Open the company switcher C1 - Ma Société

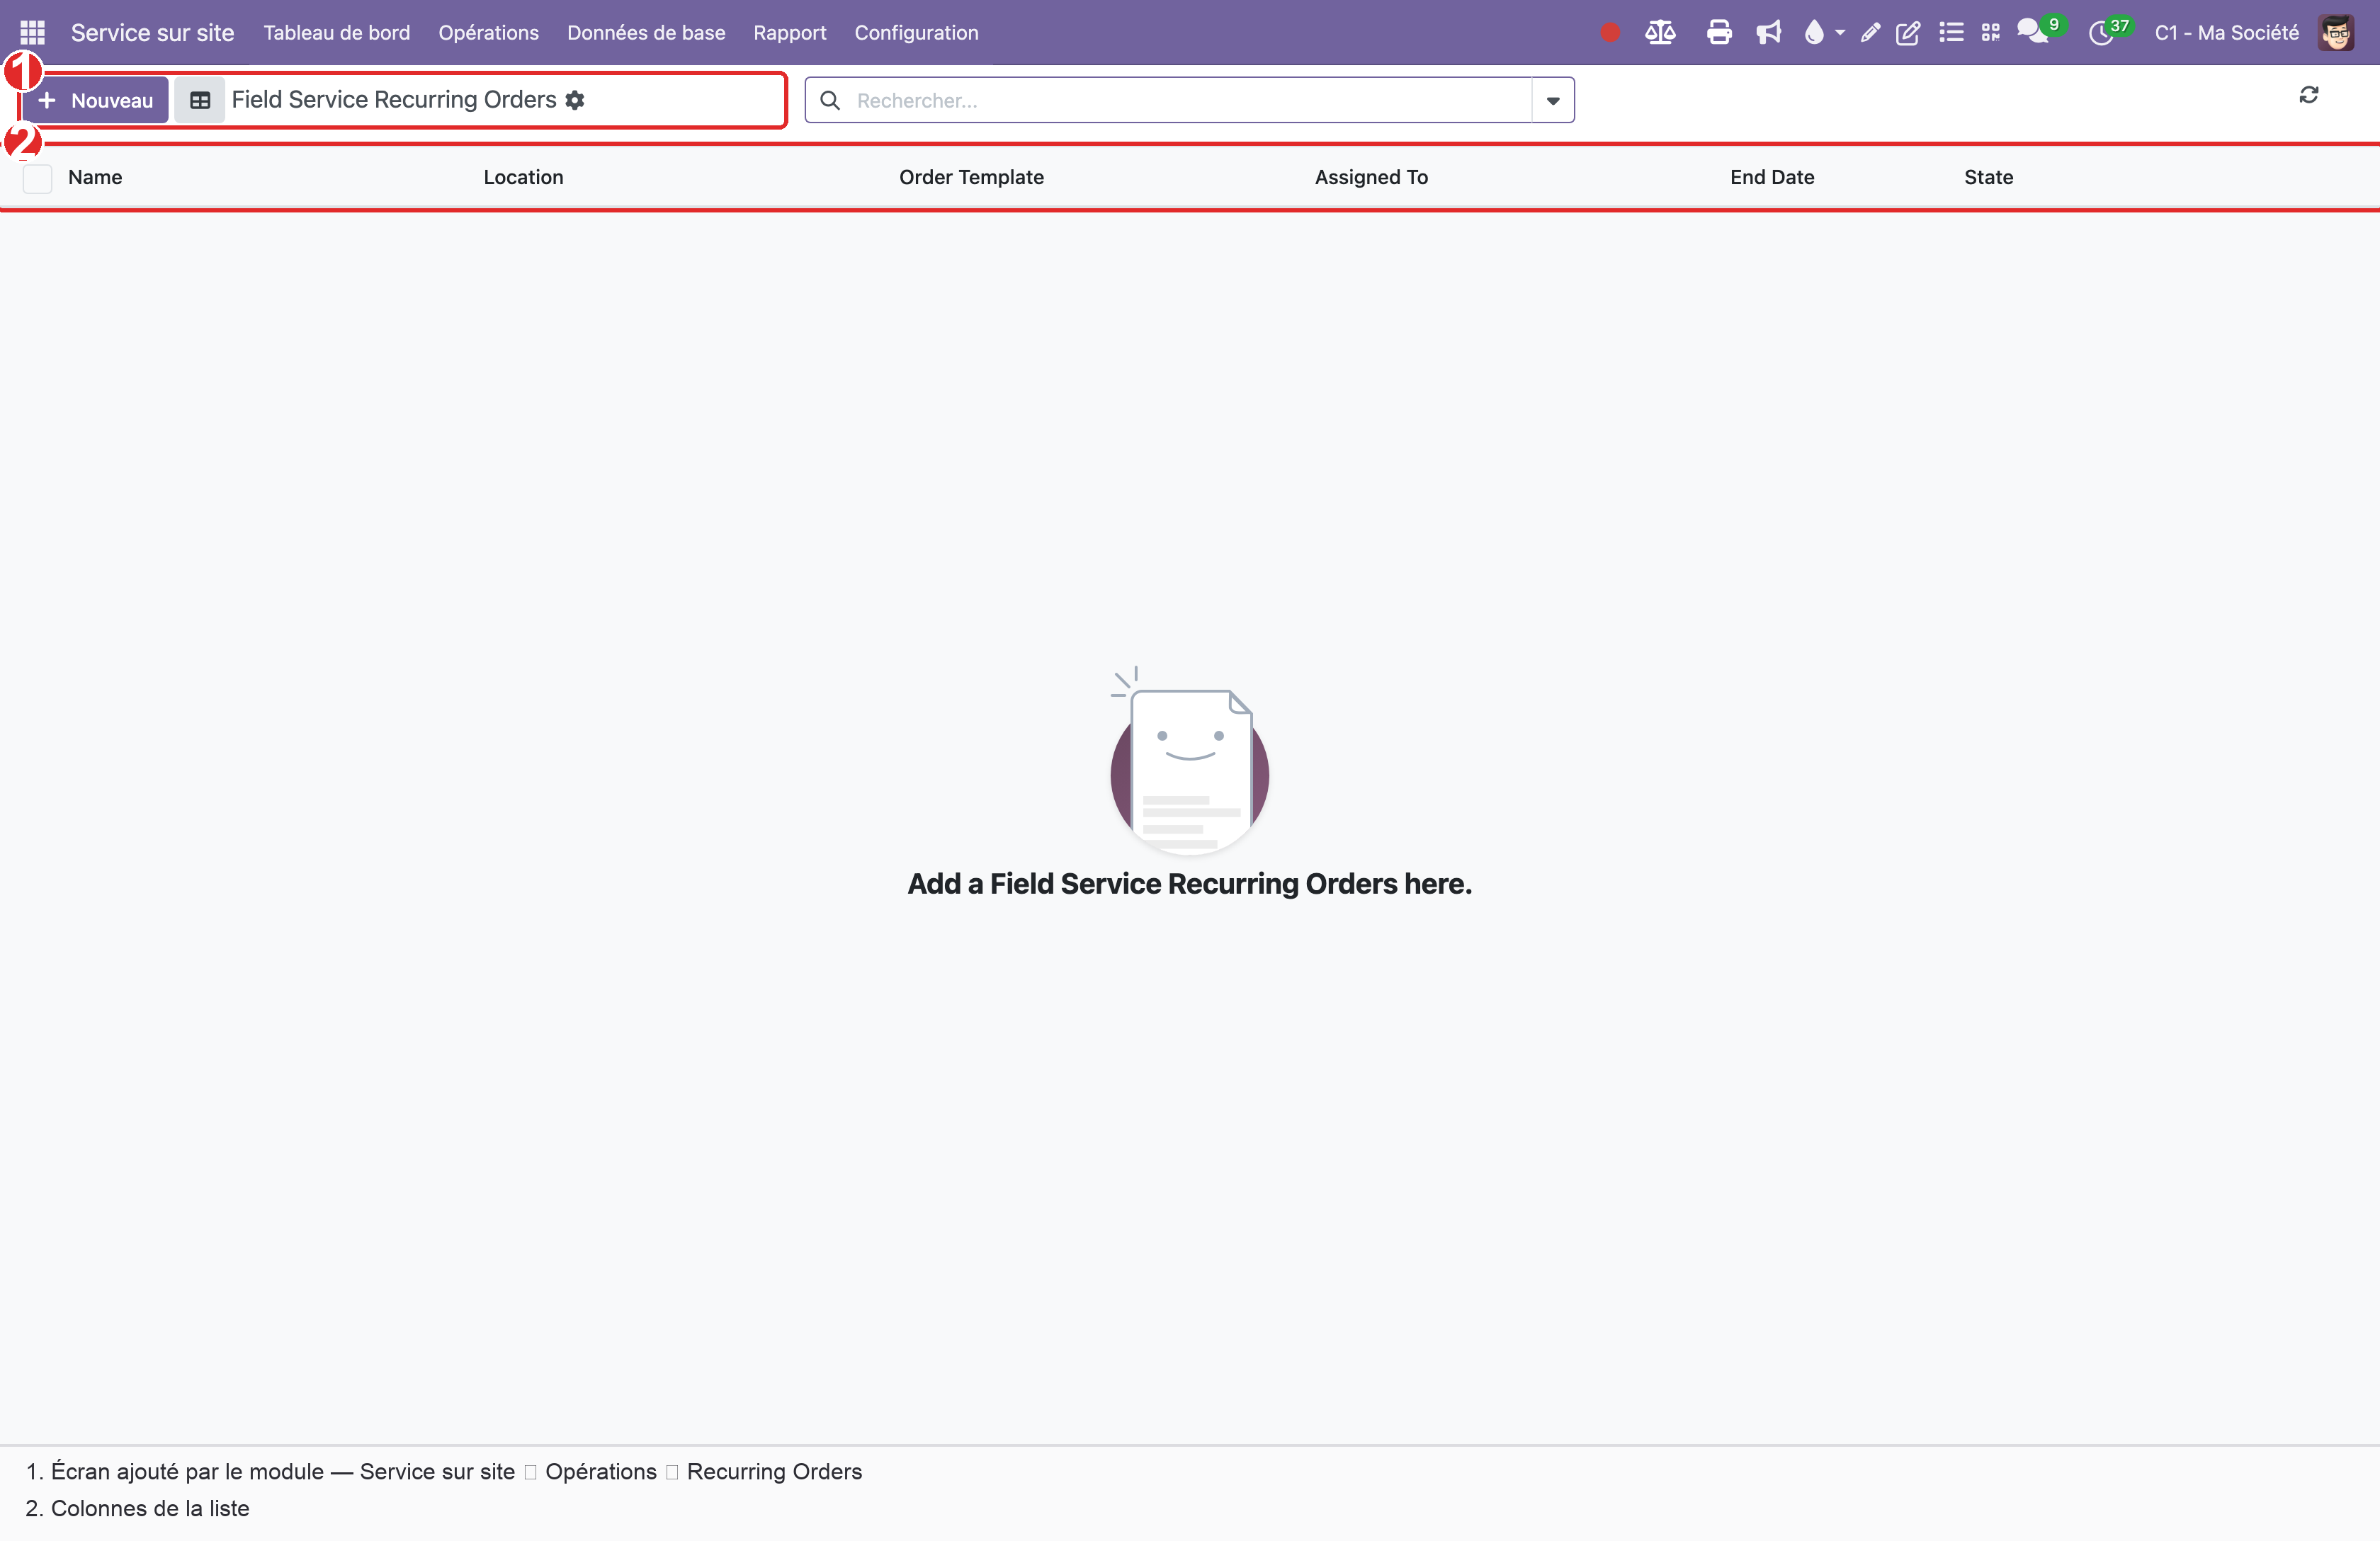pyautogui.click(x=2227, y=33)
